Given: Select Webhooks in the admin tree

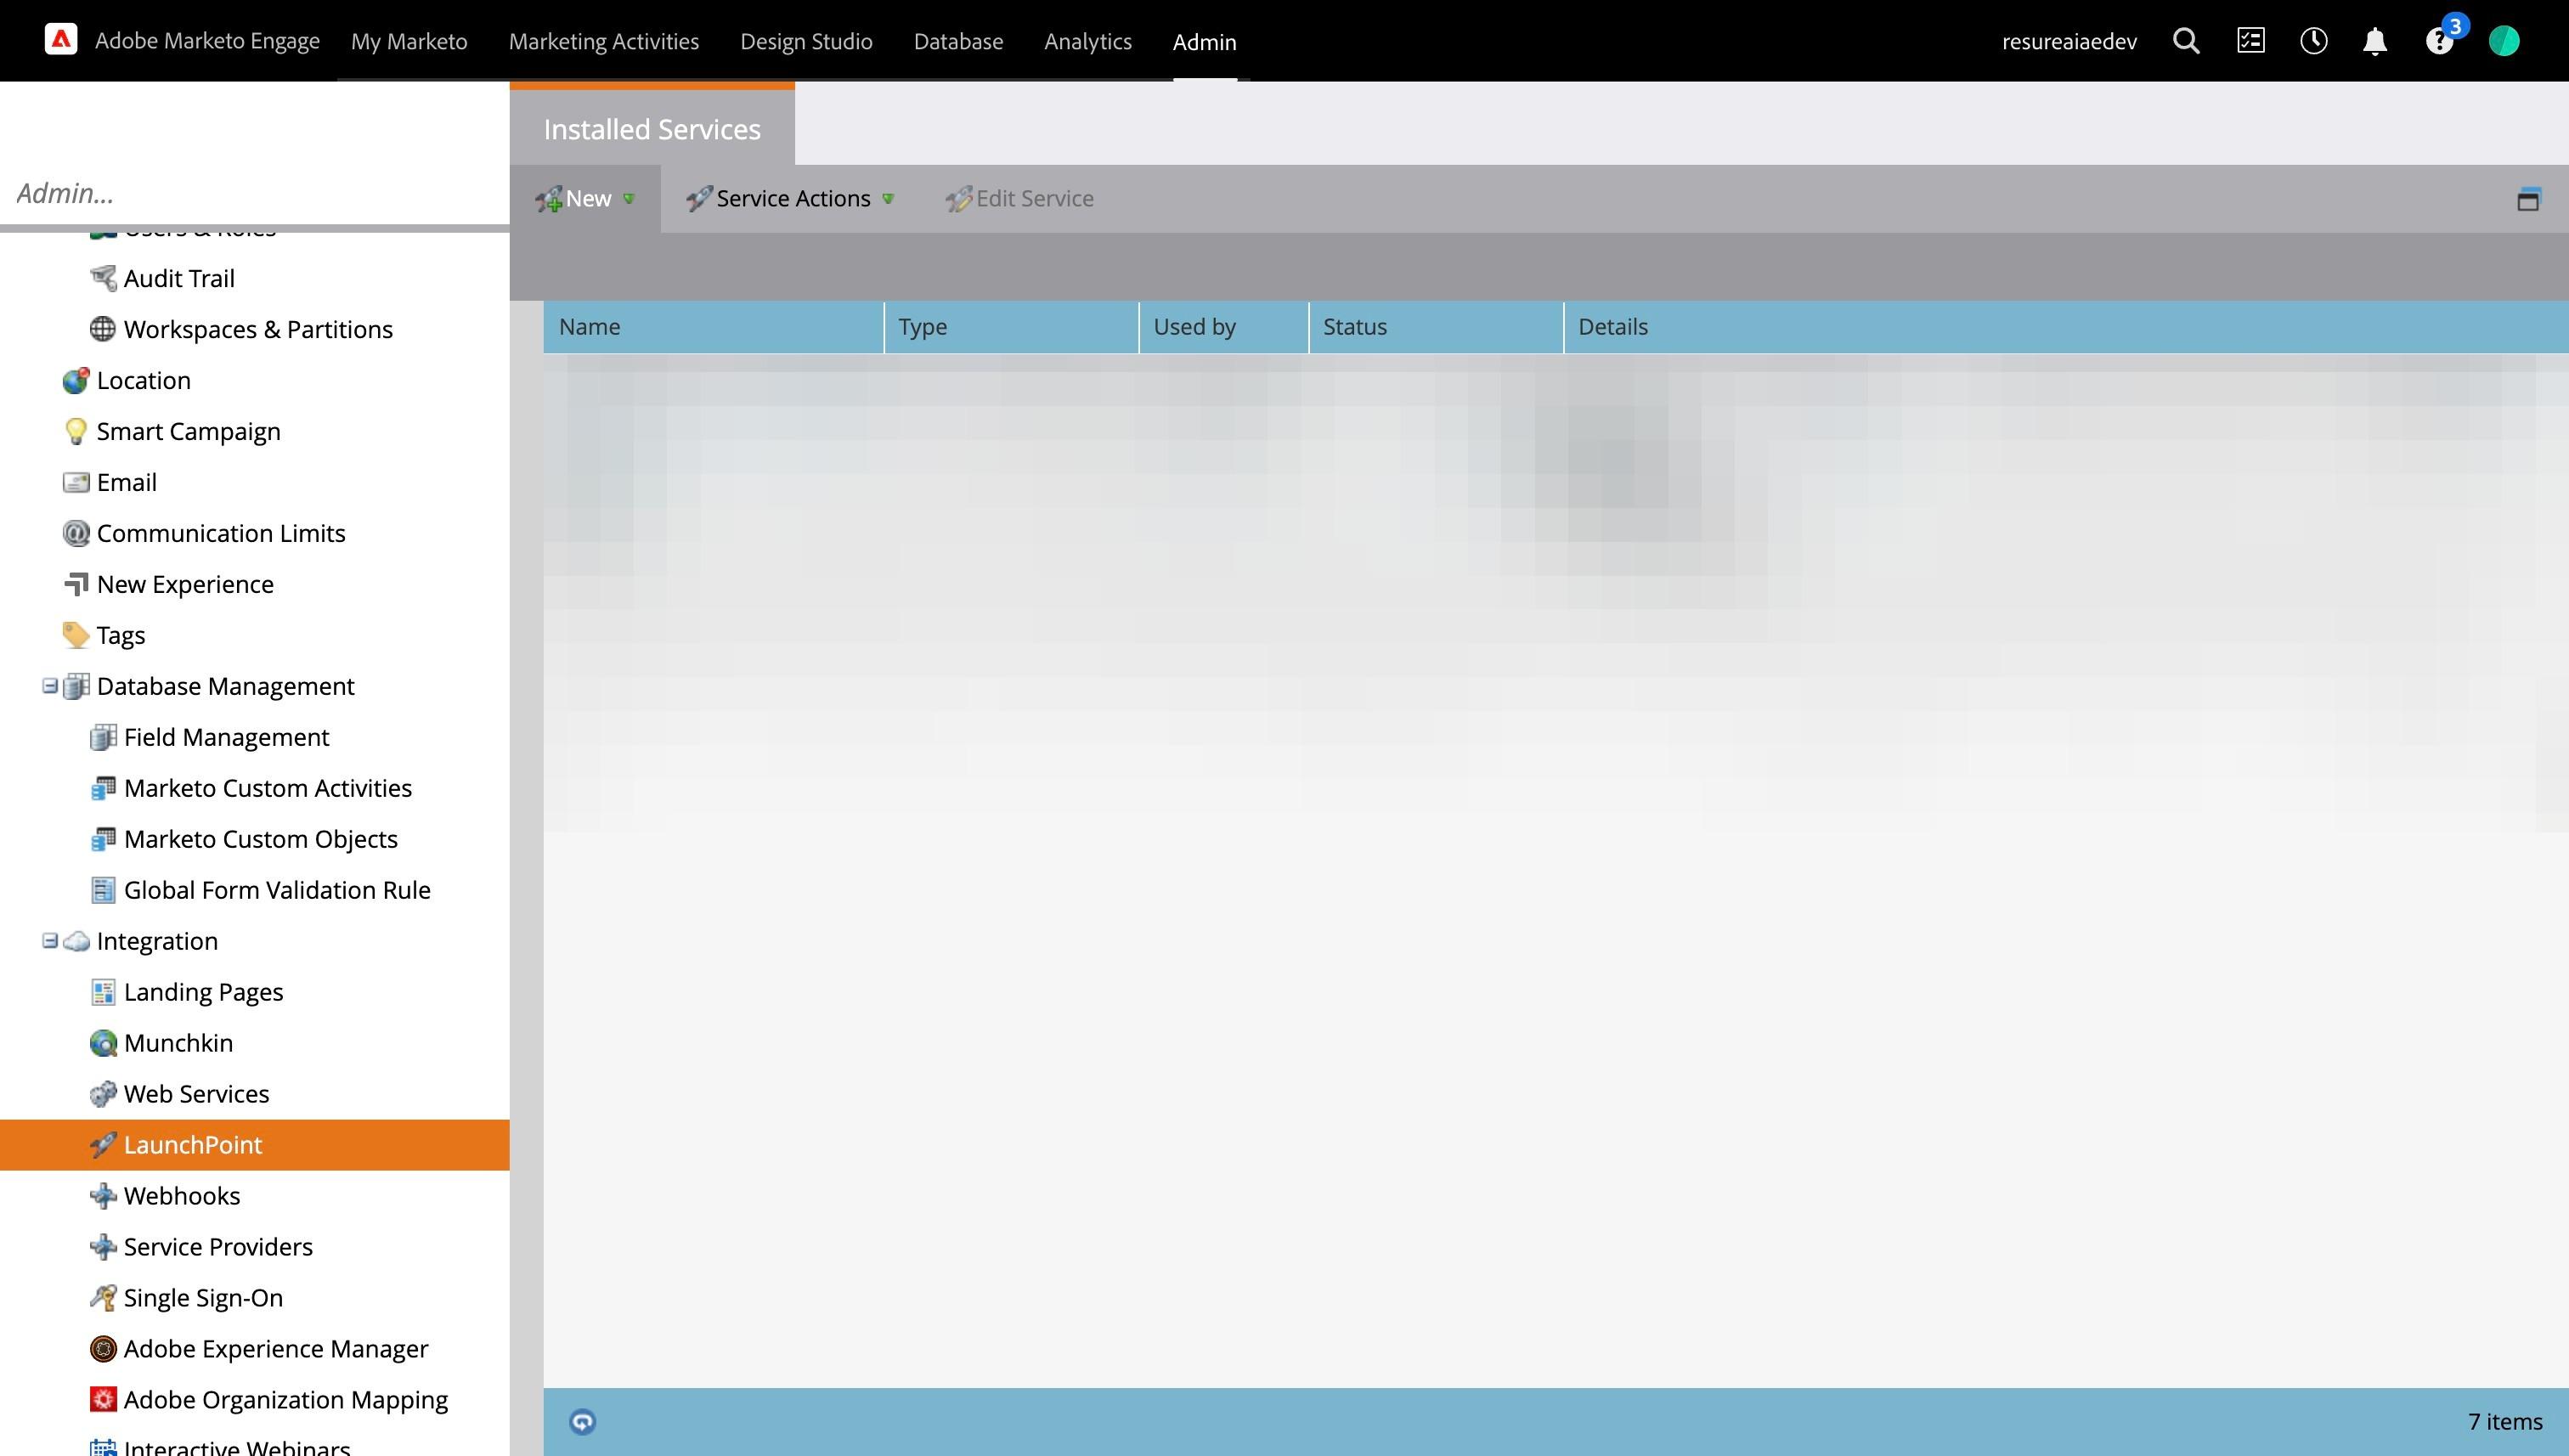Looking at the screenshot, I should tap(182, 1196).
